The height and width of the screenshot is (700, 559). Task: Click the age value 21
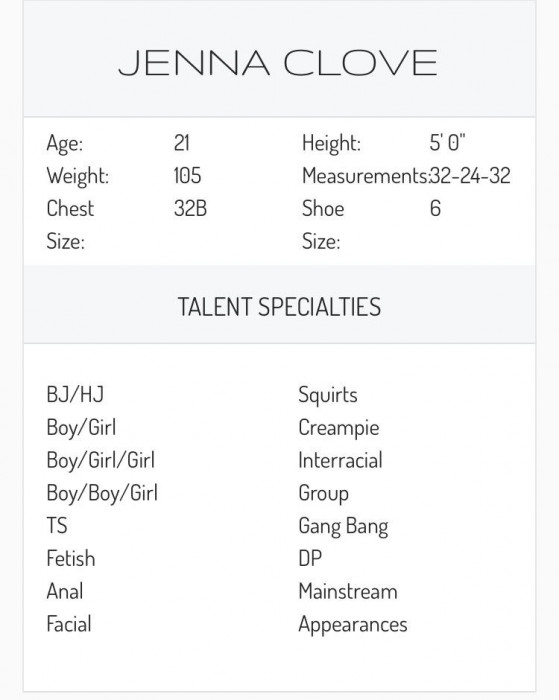(x=182, y=143)
